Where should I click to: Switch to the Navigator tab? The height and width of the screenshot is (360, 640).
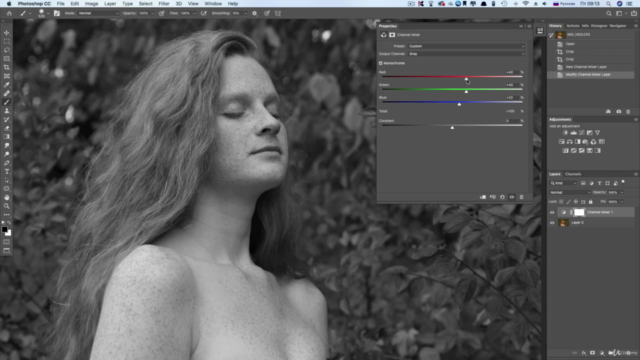point(618,26)
